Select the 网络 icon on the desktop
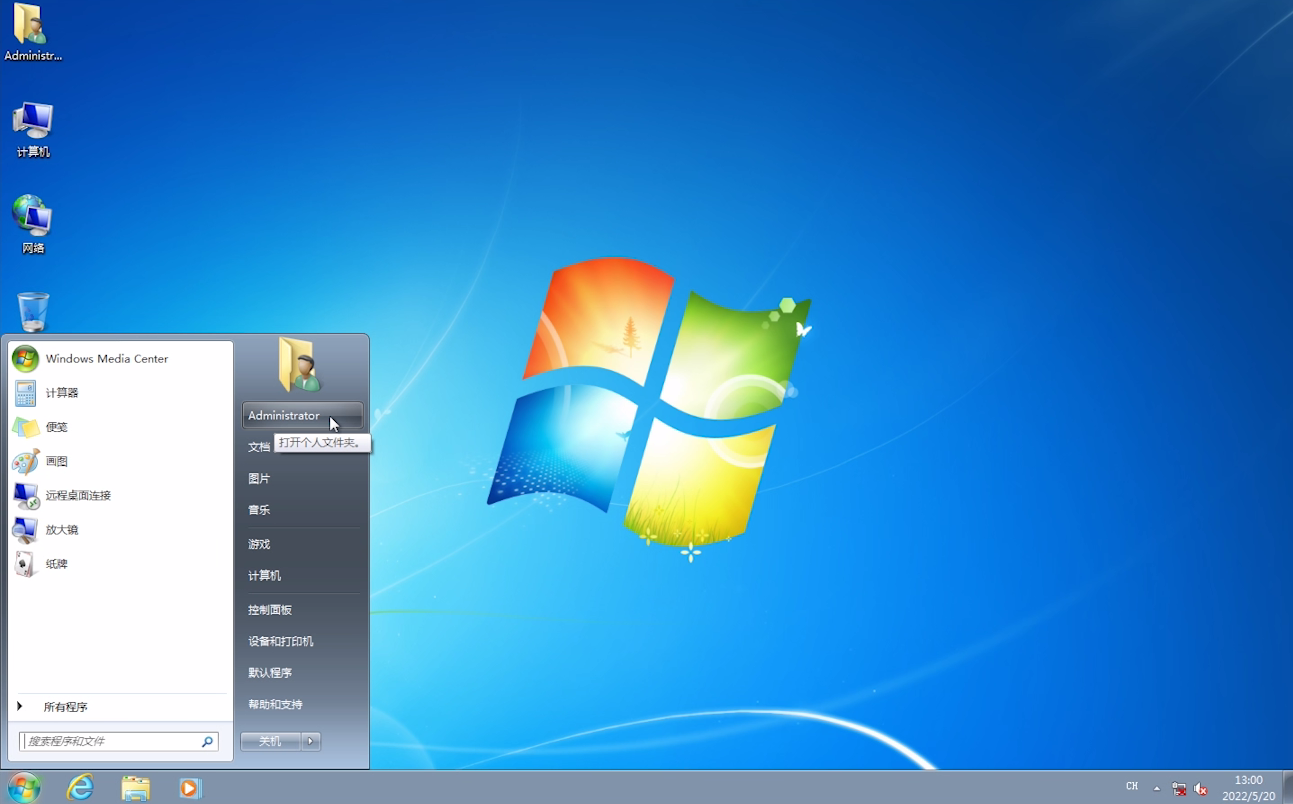Image resolution: width=1293 pixels, height=804 pixels. 33,225
